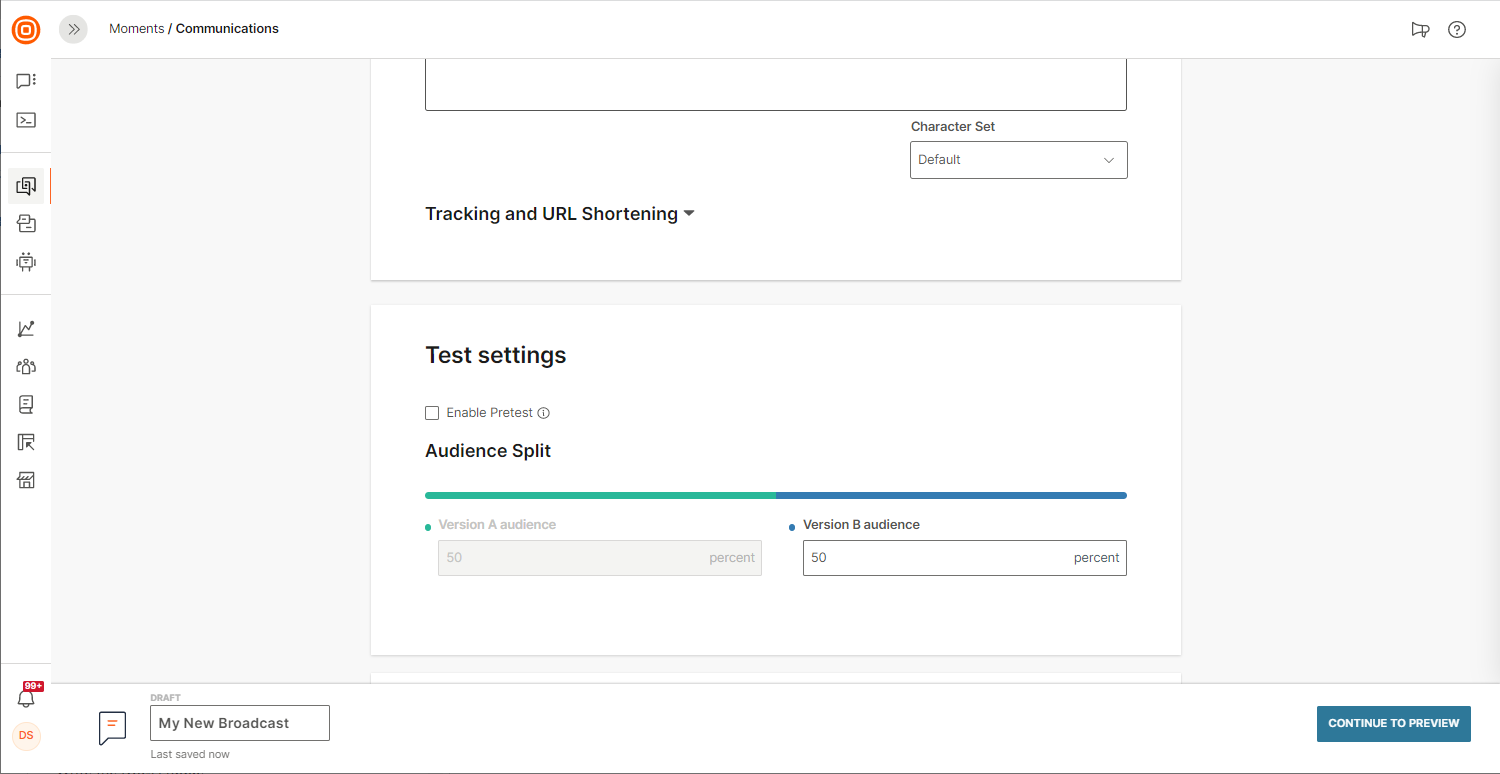Open the storefront Exchange icon in sidebar
Viewport: 1500px width, 774px height.
click(26, 481)
